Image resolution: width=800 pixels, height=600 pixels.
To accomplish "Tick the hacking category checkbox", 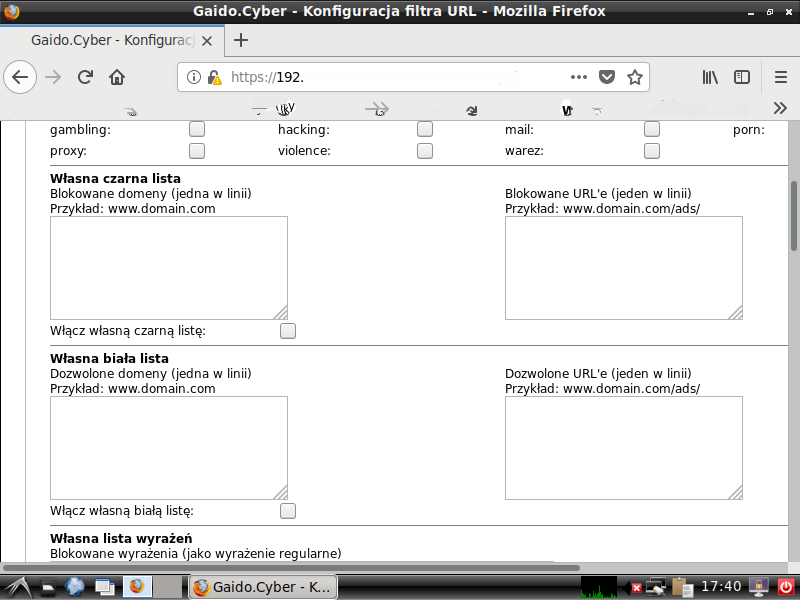I will (425, 129).
